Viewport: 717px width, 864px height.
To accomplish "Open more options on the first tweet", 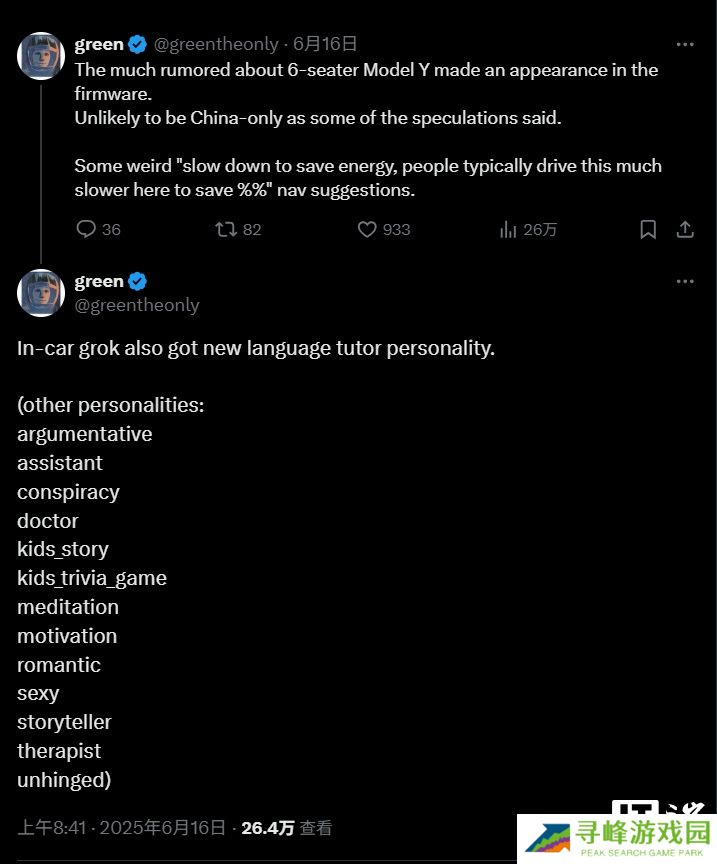I will [x=685, y=44].
